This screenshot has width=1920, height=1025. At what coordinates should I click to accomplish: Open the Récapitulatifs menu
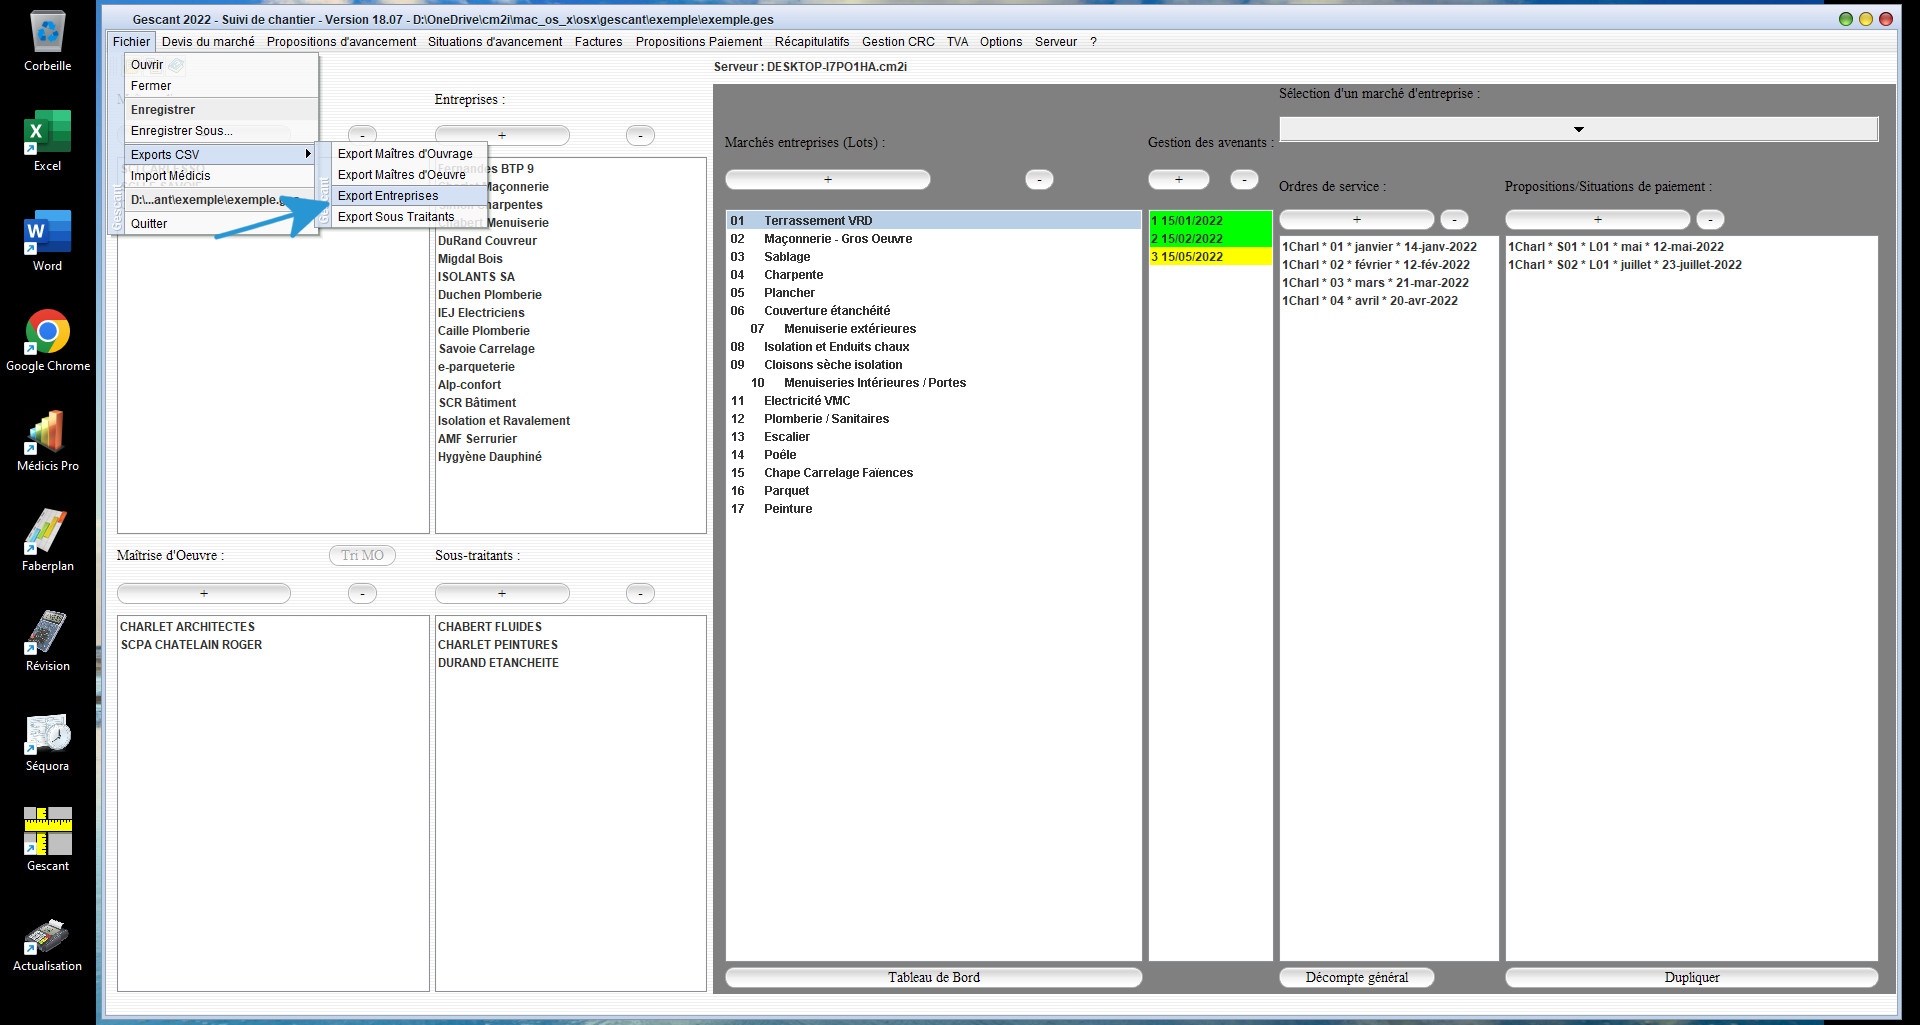(811, 42)
